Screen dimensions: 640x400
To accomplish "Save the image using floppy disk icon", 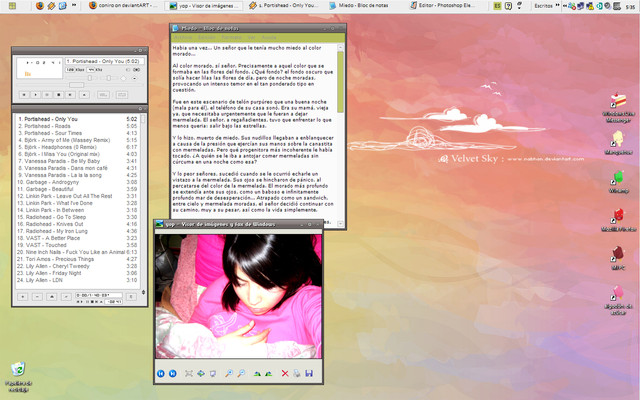I will [309, 373].
